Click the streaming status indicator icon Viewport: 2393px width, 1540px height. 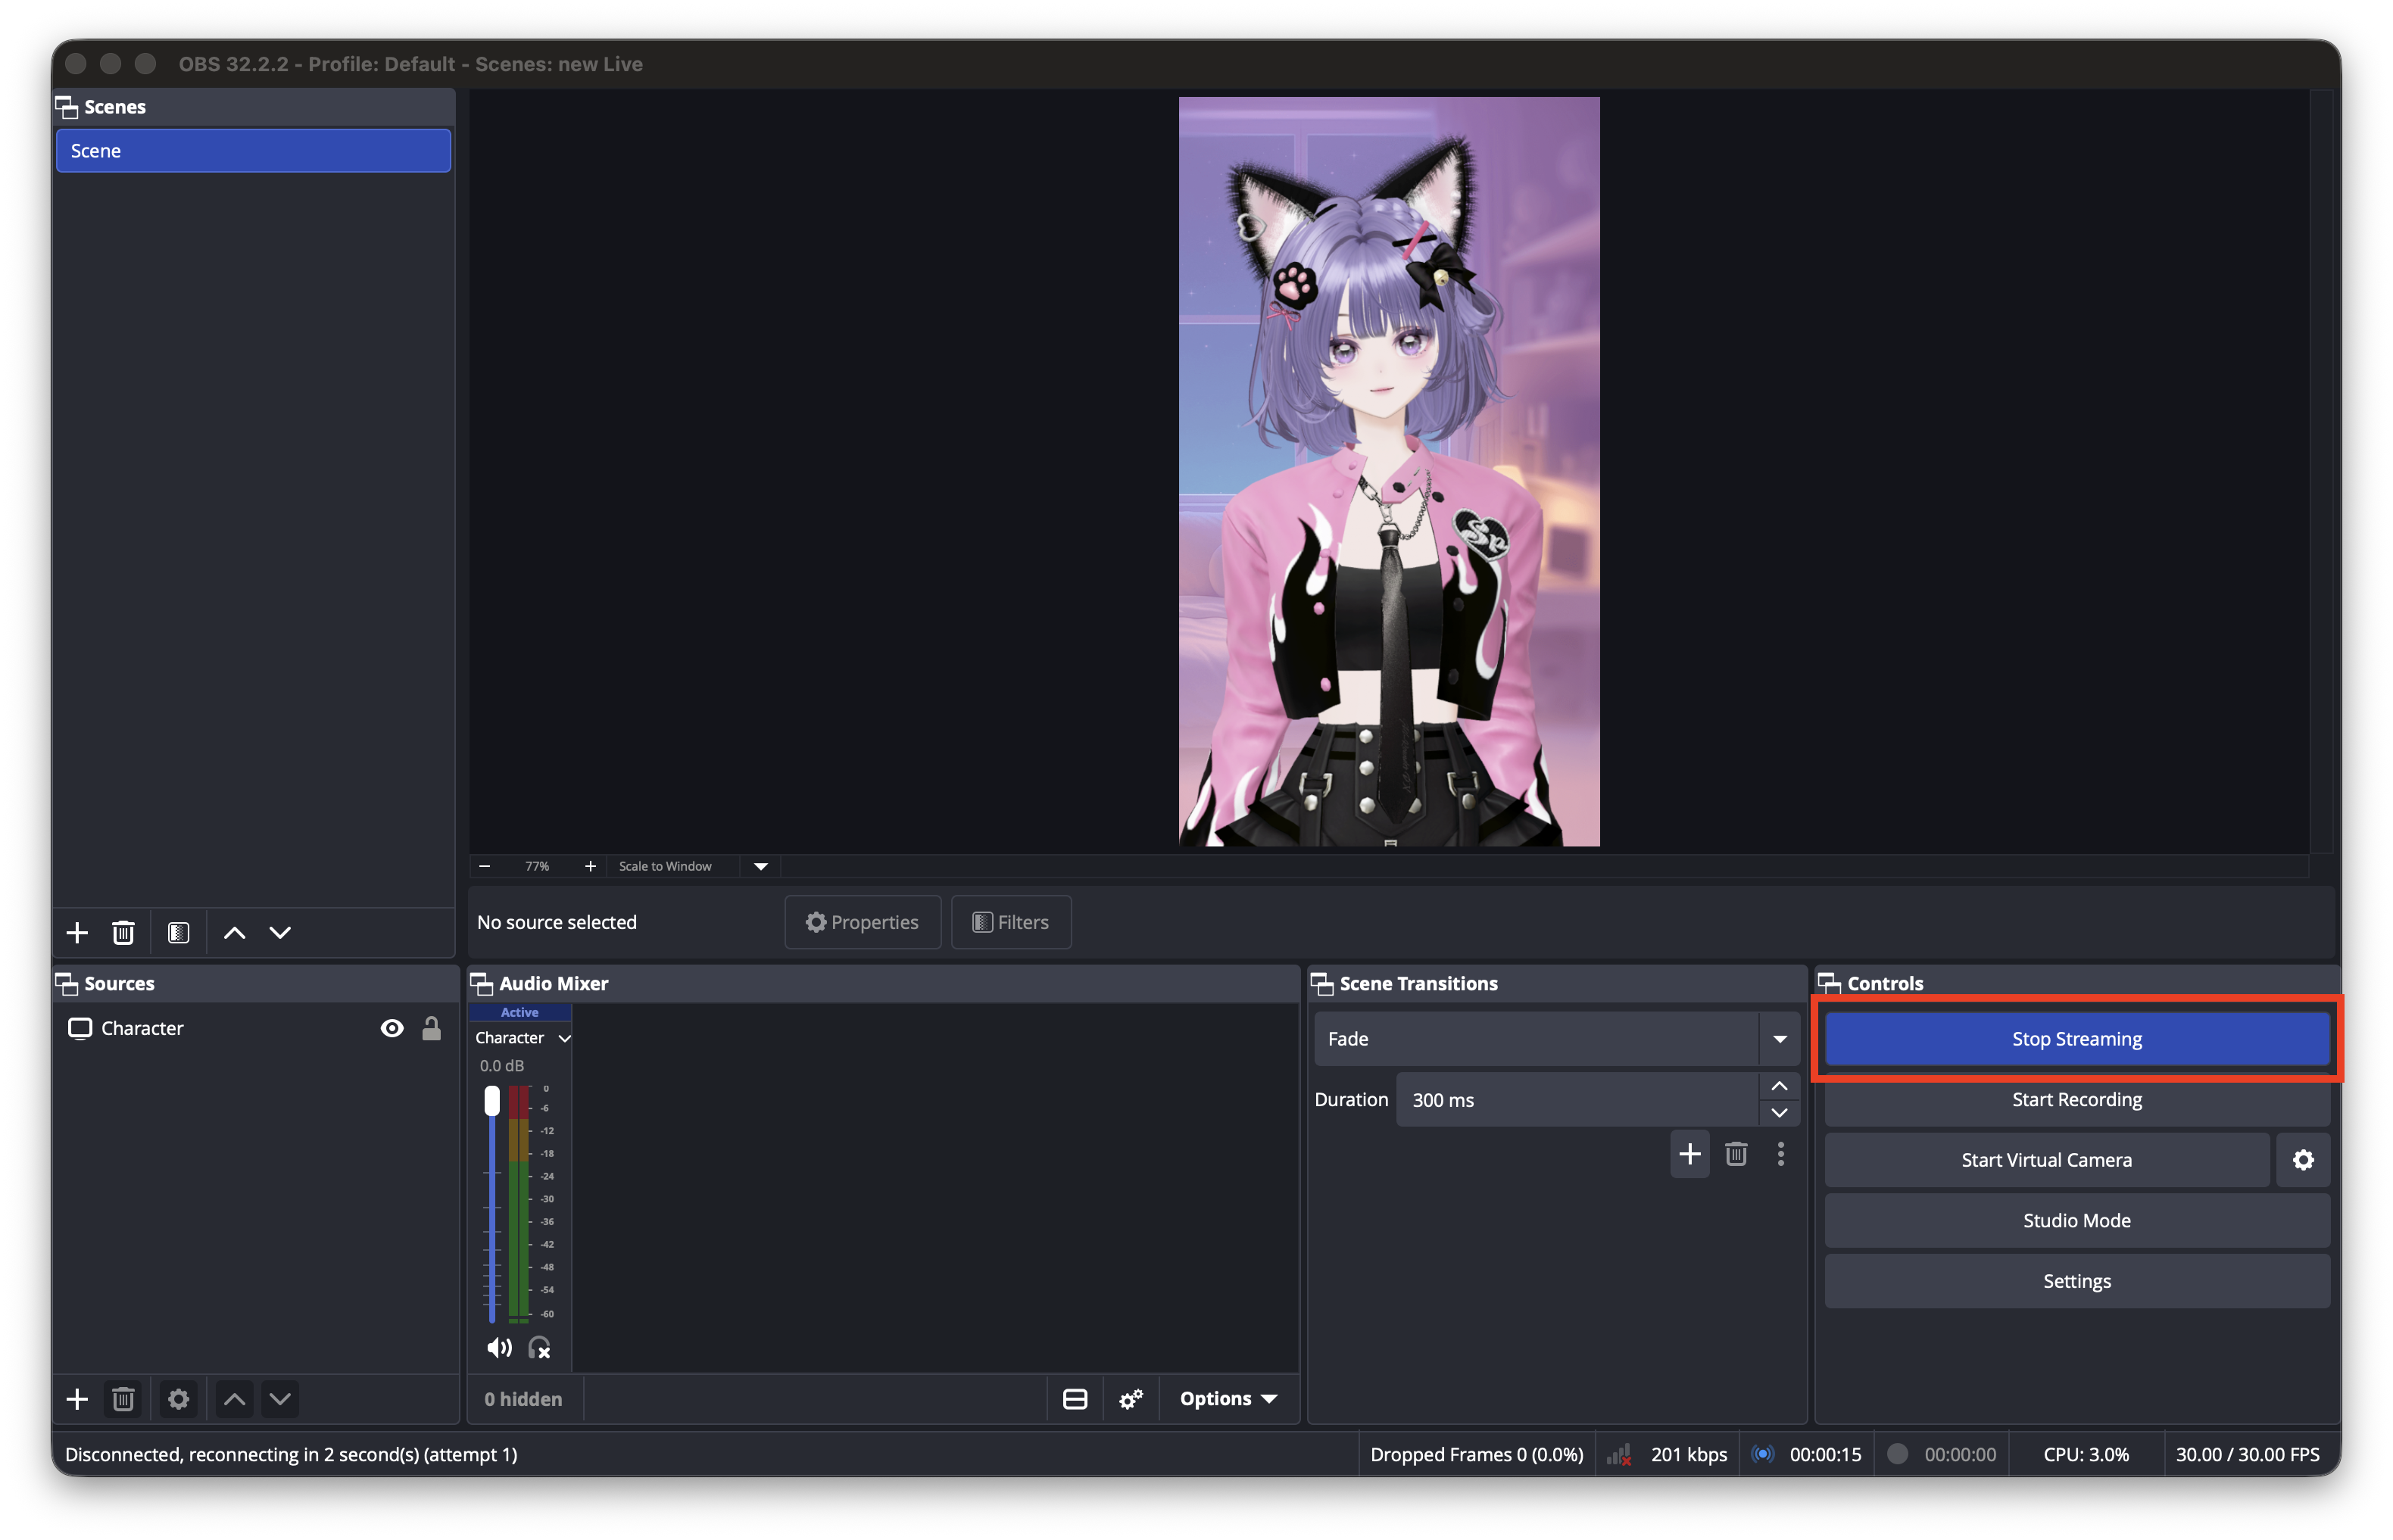point(1763,1455)
